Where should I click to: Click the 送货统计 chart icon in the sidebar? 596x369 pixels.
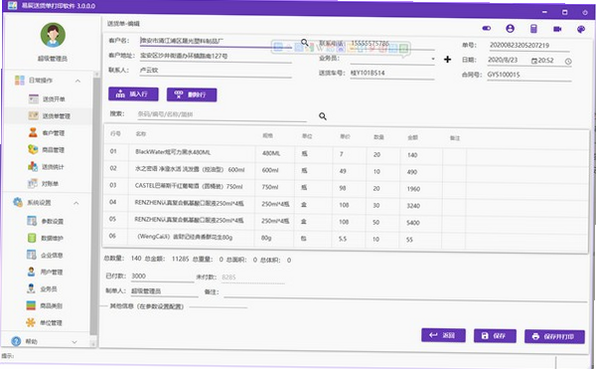coord(33,166)
